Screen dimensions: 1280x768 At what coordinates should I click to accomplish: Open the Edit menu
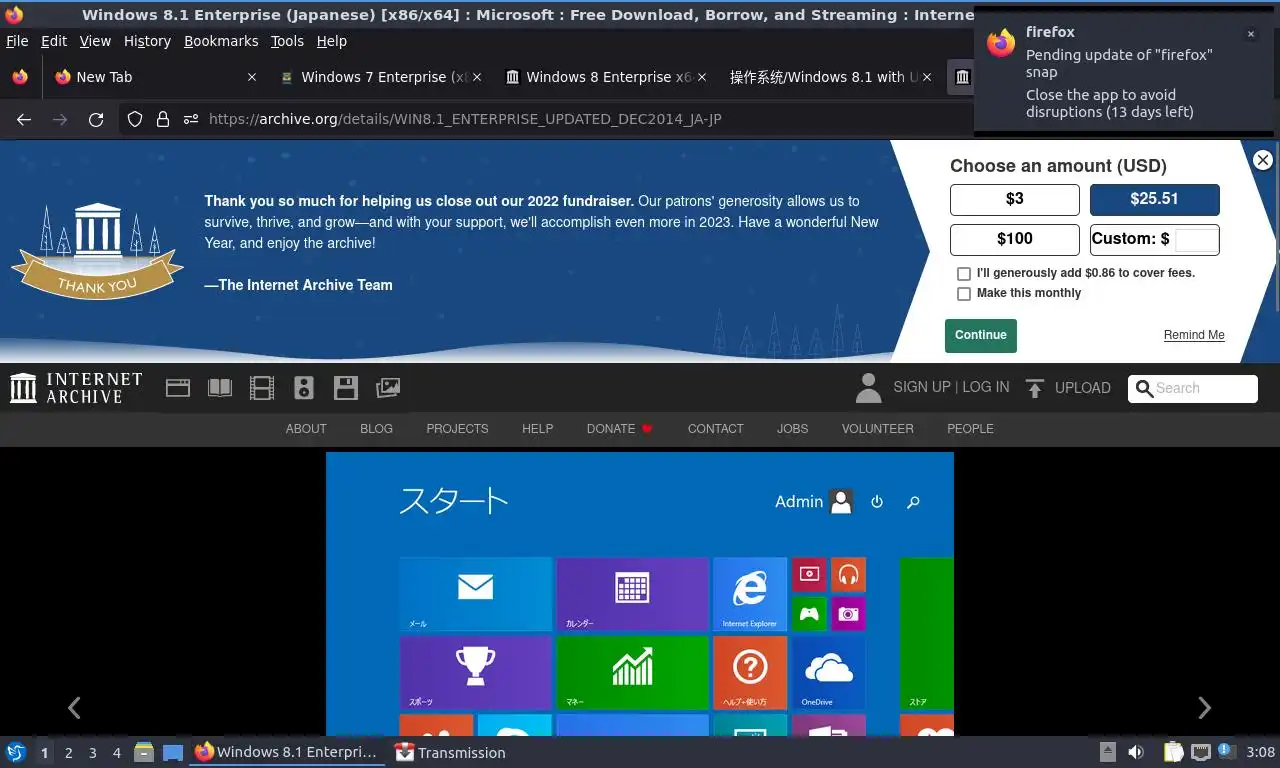(54, 41)
